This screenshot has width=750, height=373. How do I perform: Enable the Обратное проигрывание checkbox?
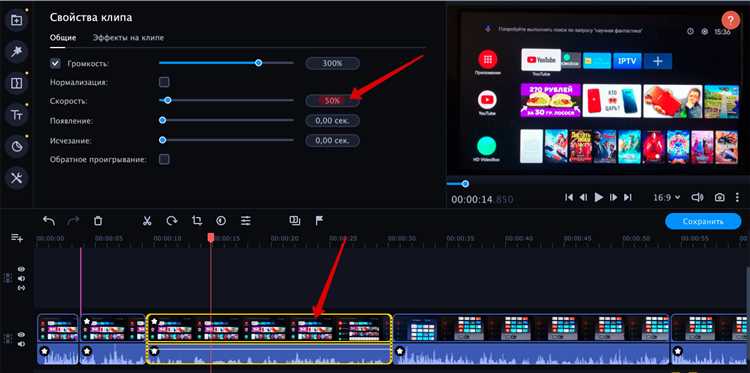(164, 159)
